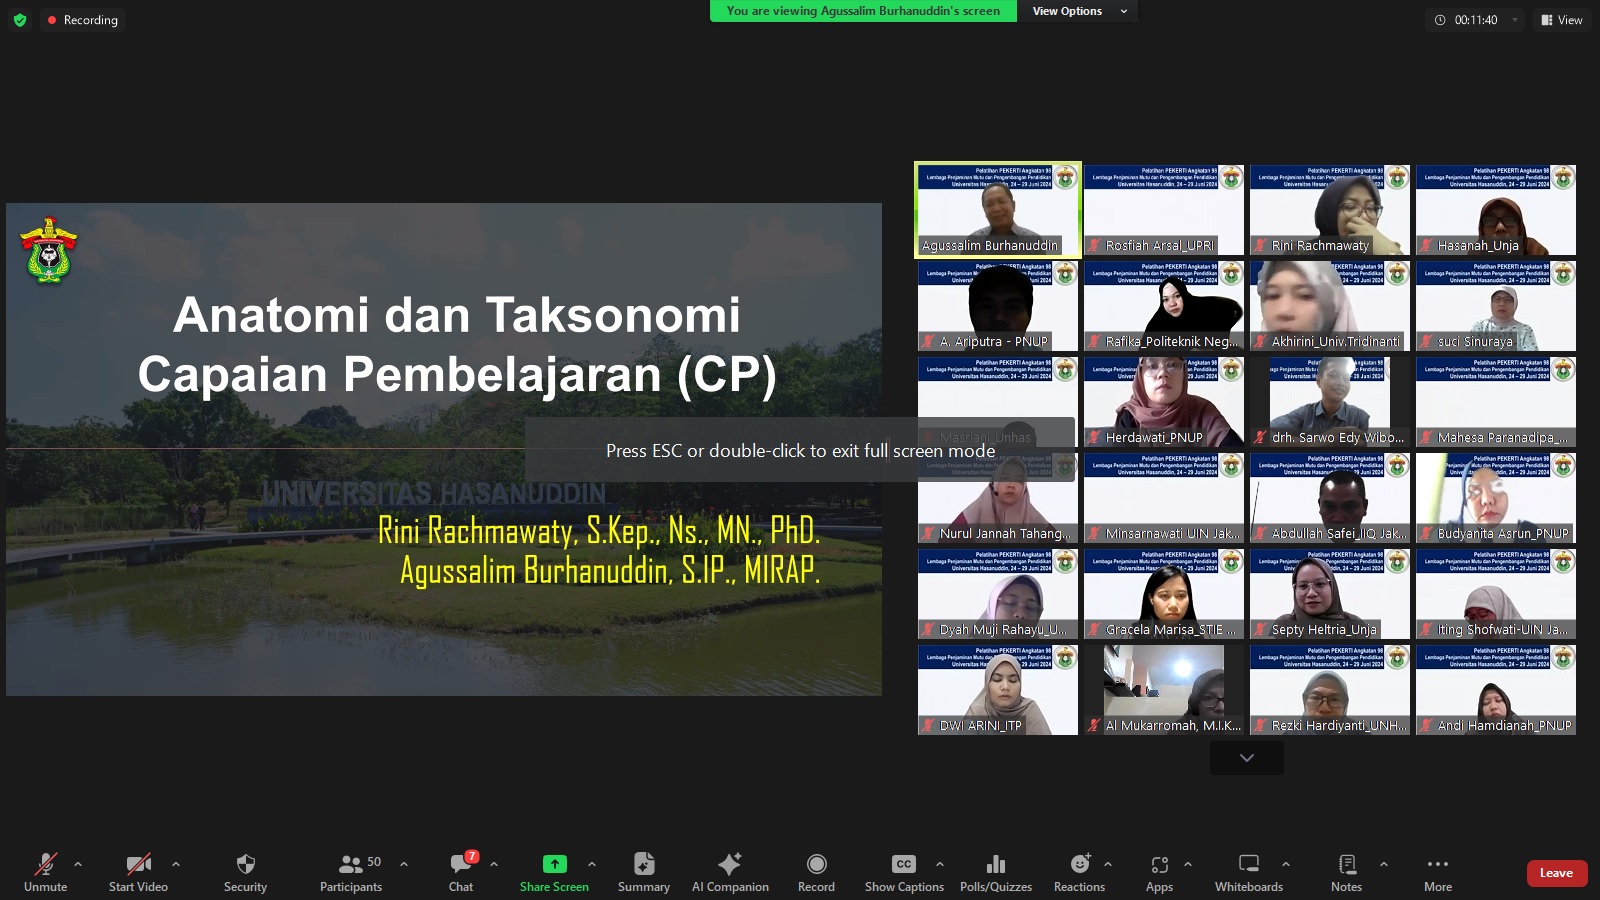The width and height of the screenshot is (1600, 900).
Task: Select Rosfiah Arsal_UPRI video tile
Action: click(x=1164, y=210)
